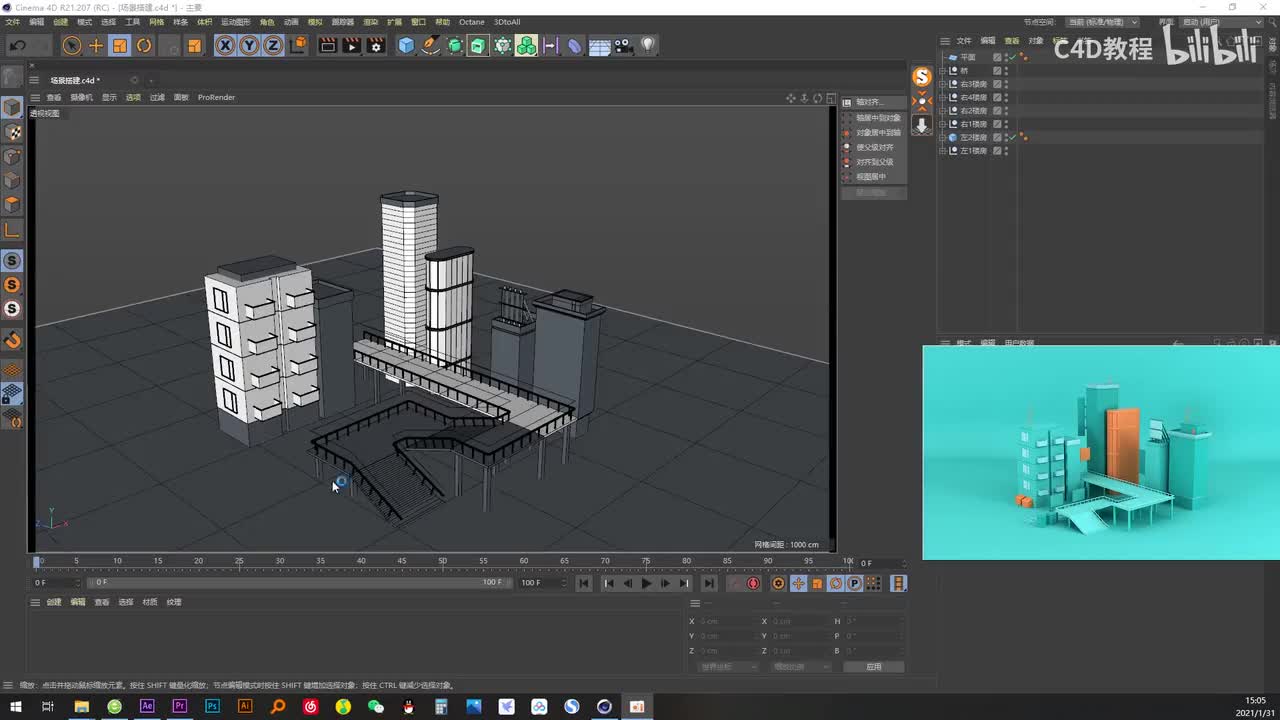
Task: Switch to Model mode in the left sidebar
Action: point(12,107)
